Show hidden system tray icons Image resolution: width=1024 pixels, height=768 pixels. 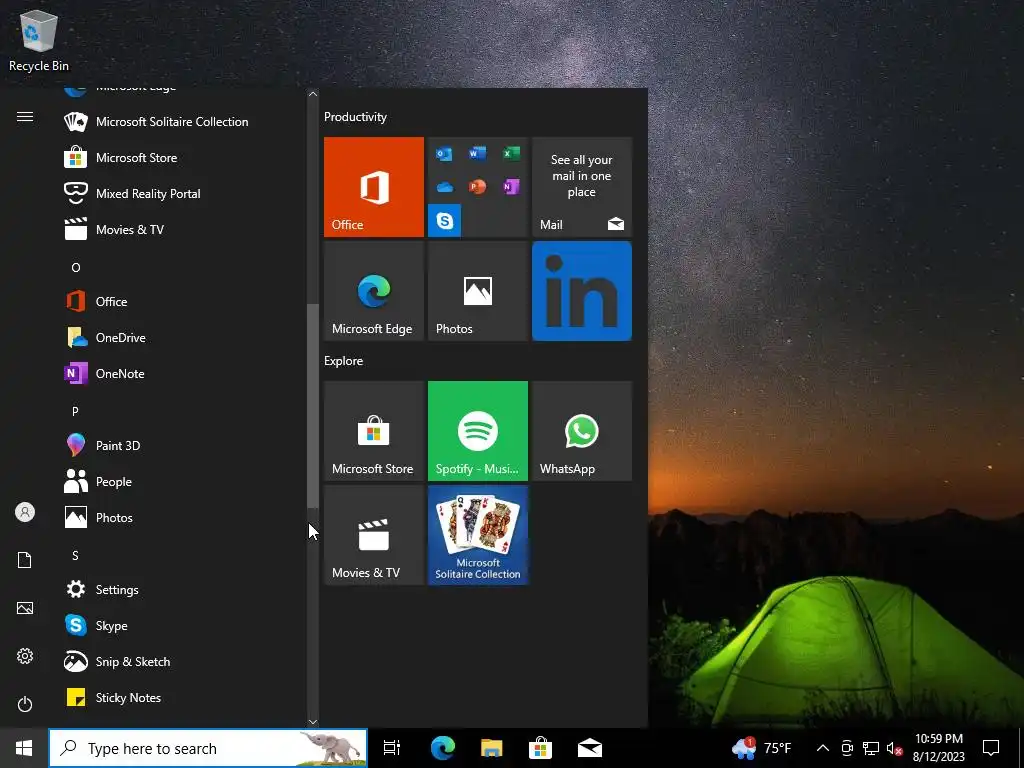coord(823,748)
